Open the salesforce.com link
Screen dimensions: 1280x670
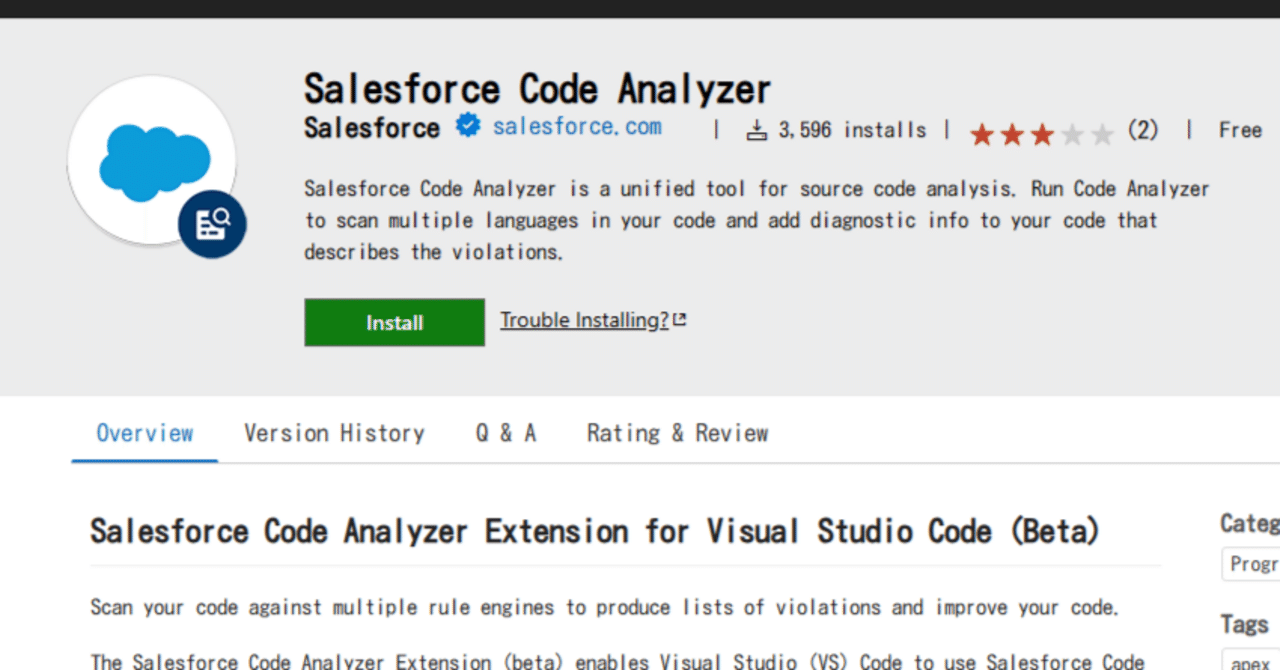[577, 127]
